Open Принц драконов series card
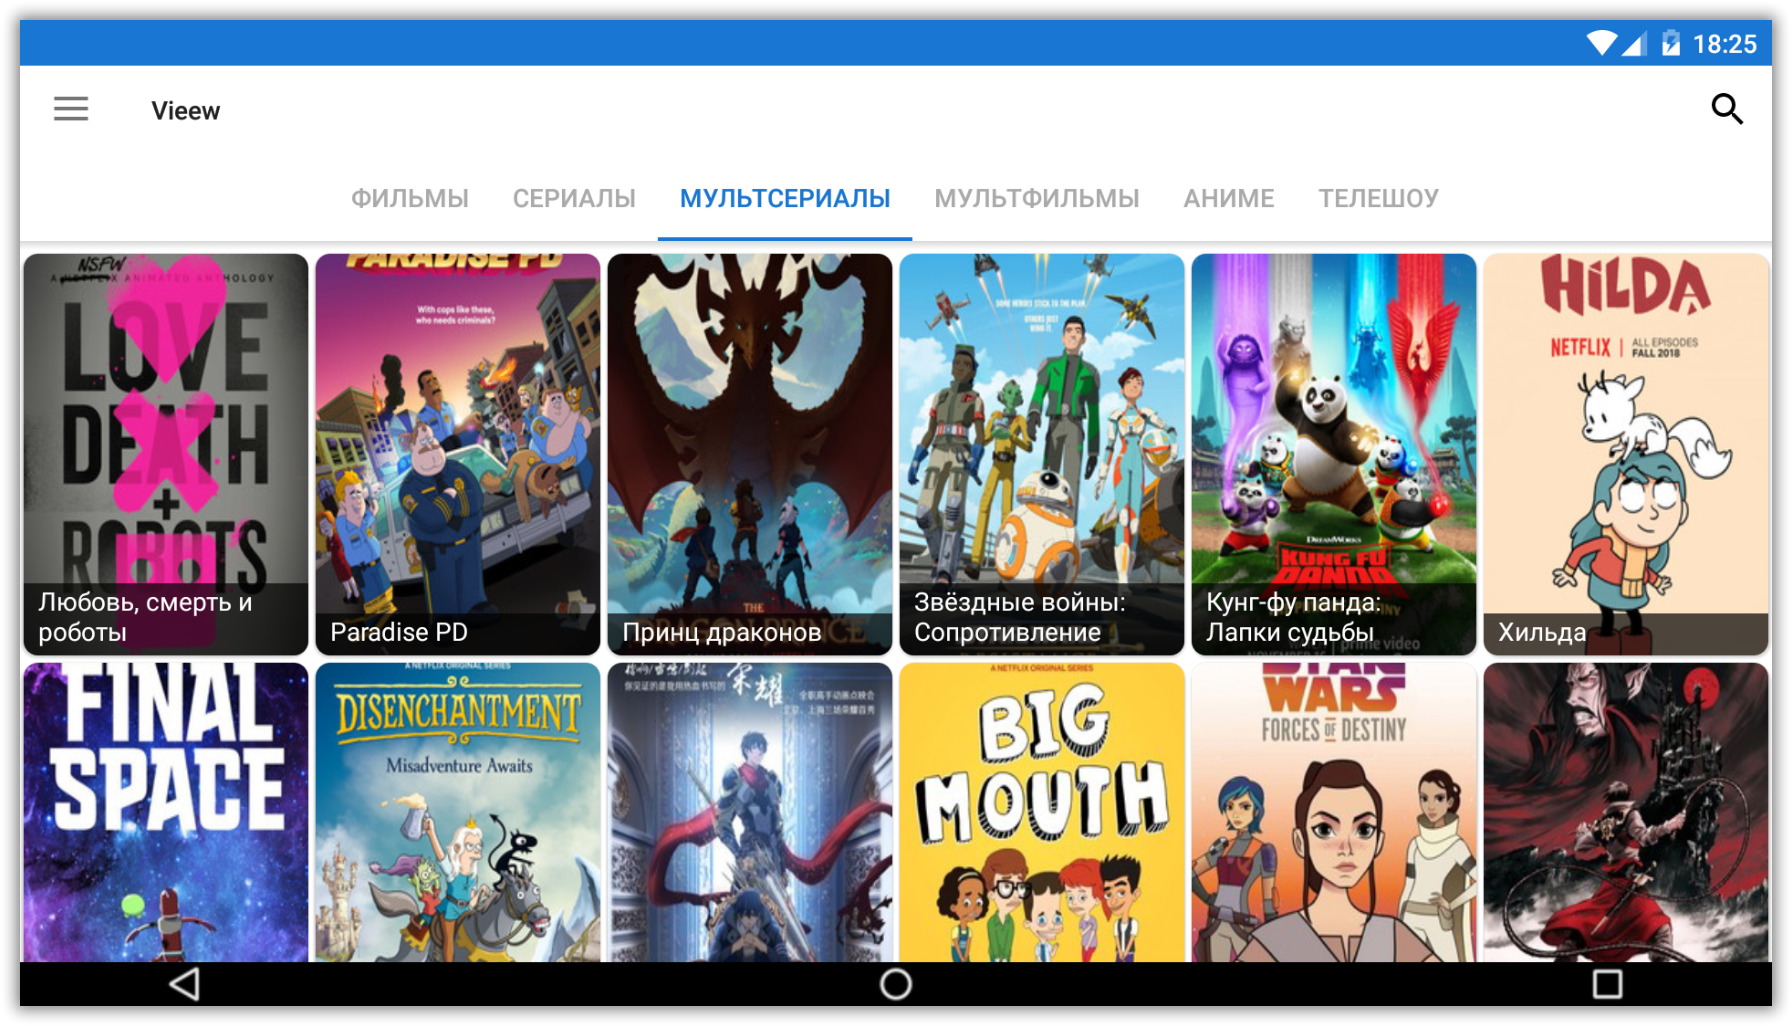The image size is (1792, 1026). (750, 454)
